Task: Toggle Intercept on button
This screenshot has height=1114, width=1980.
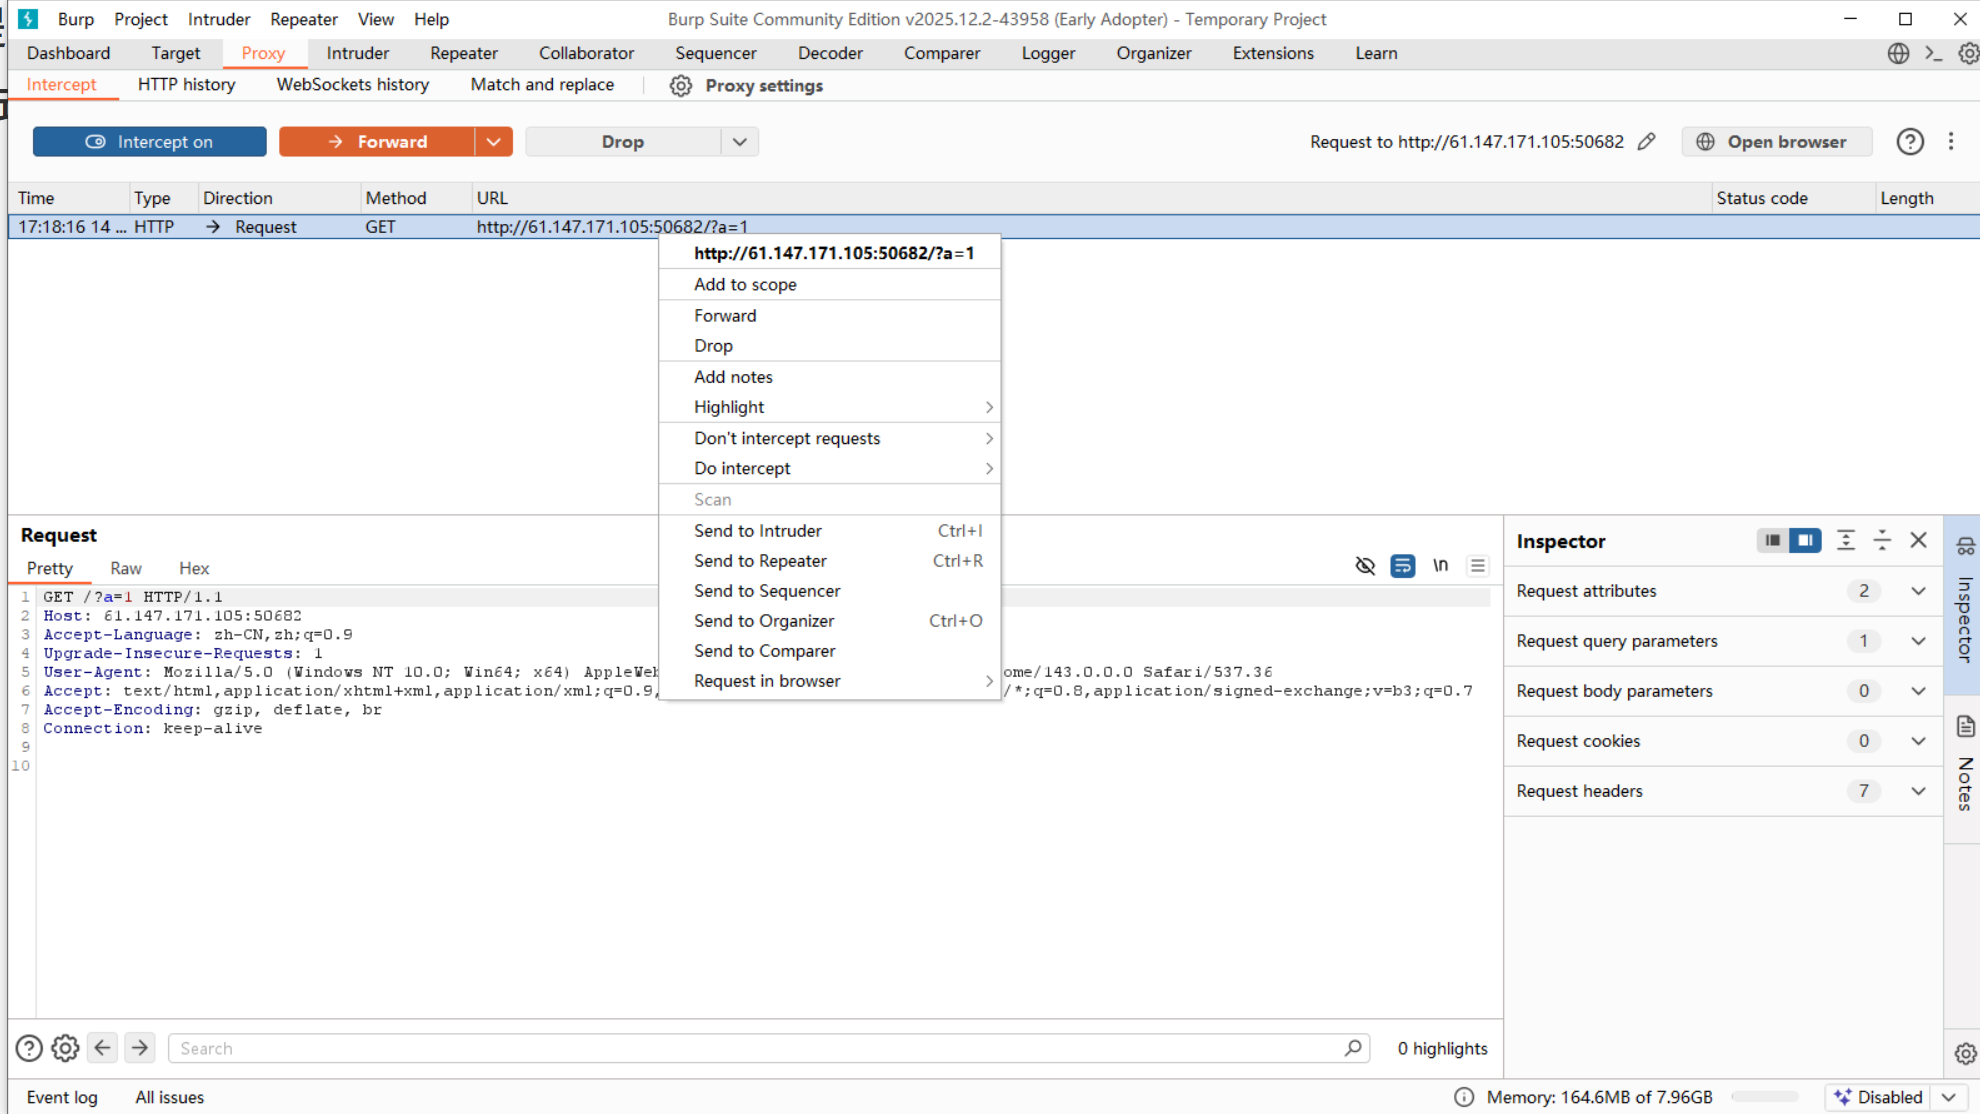Action: tap(150, 142)
